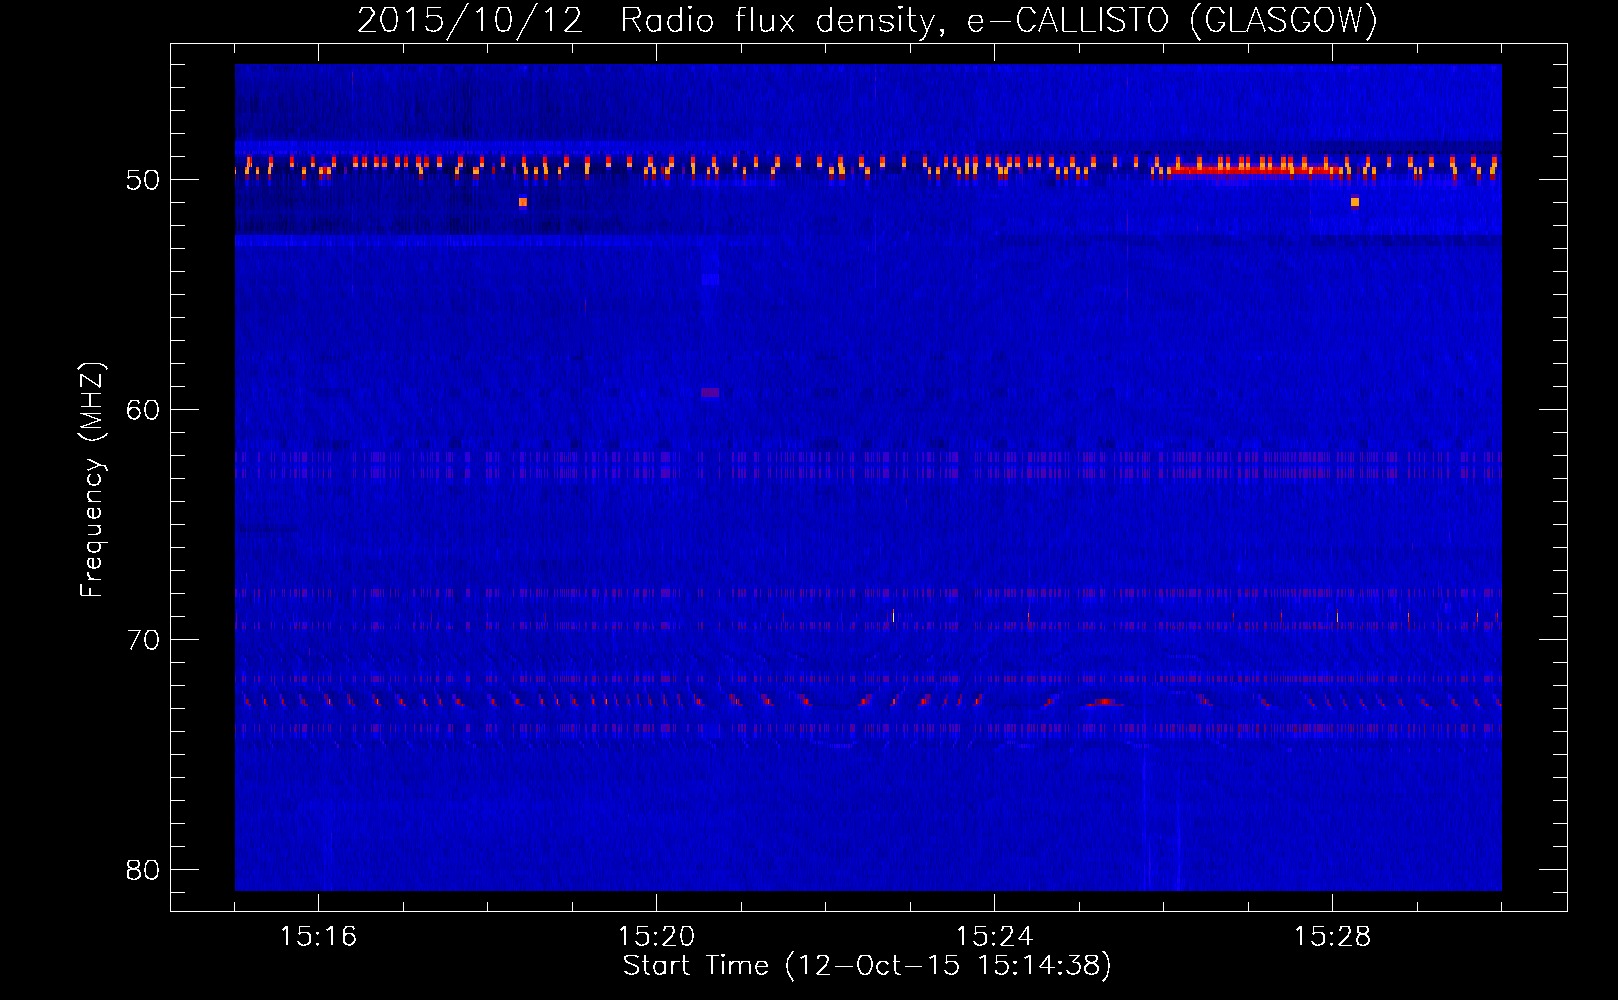Viewport: 1618px width, 1000px height.
Task: Click the 80 frequency tick label
Action: point(143,870)
